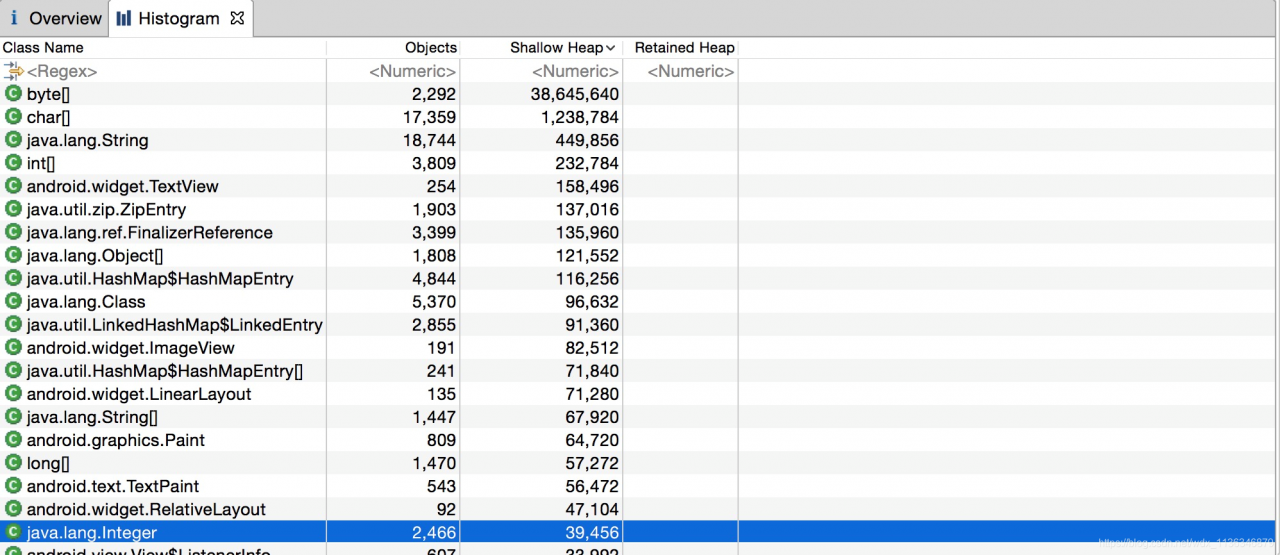The image size is (1280, 555).
Task: Select the java.lang.Object[] row name
Action: pyautogui.click(x=95, y=255)
